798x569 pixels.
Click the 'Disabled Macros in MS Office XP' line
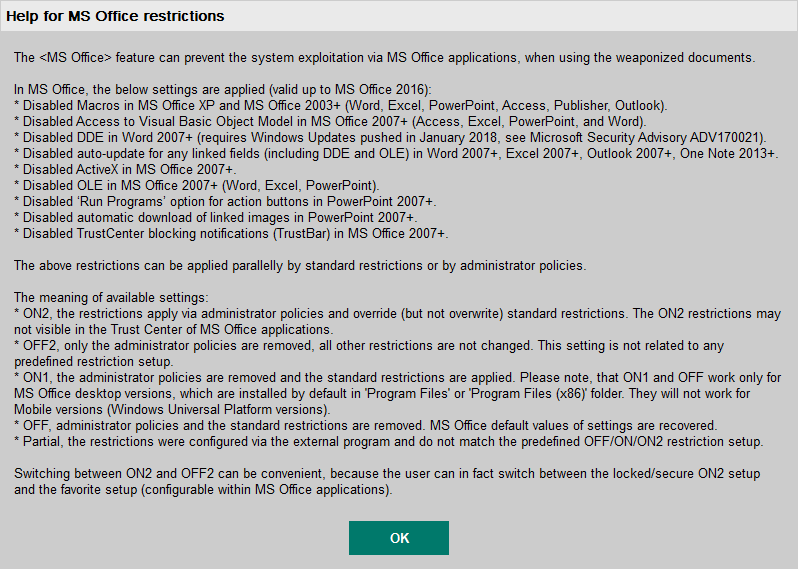pos(340,104)
